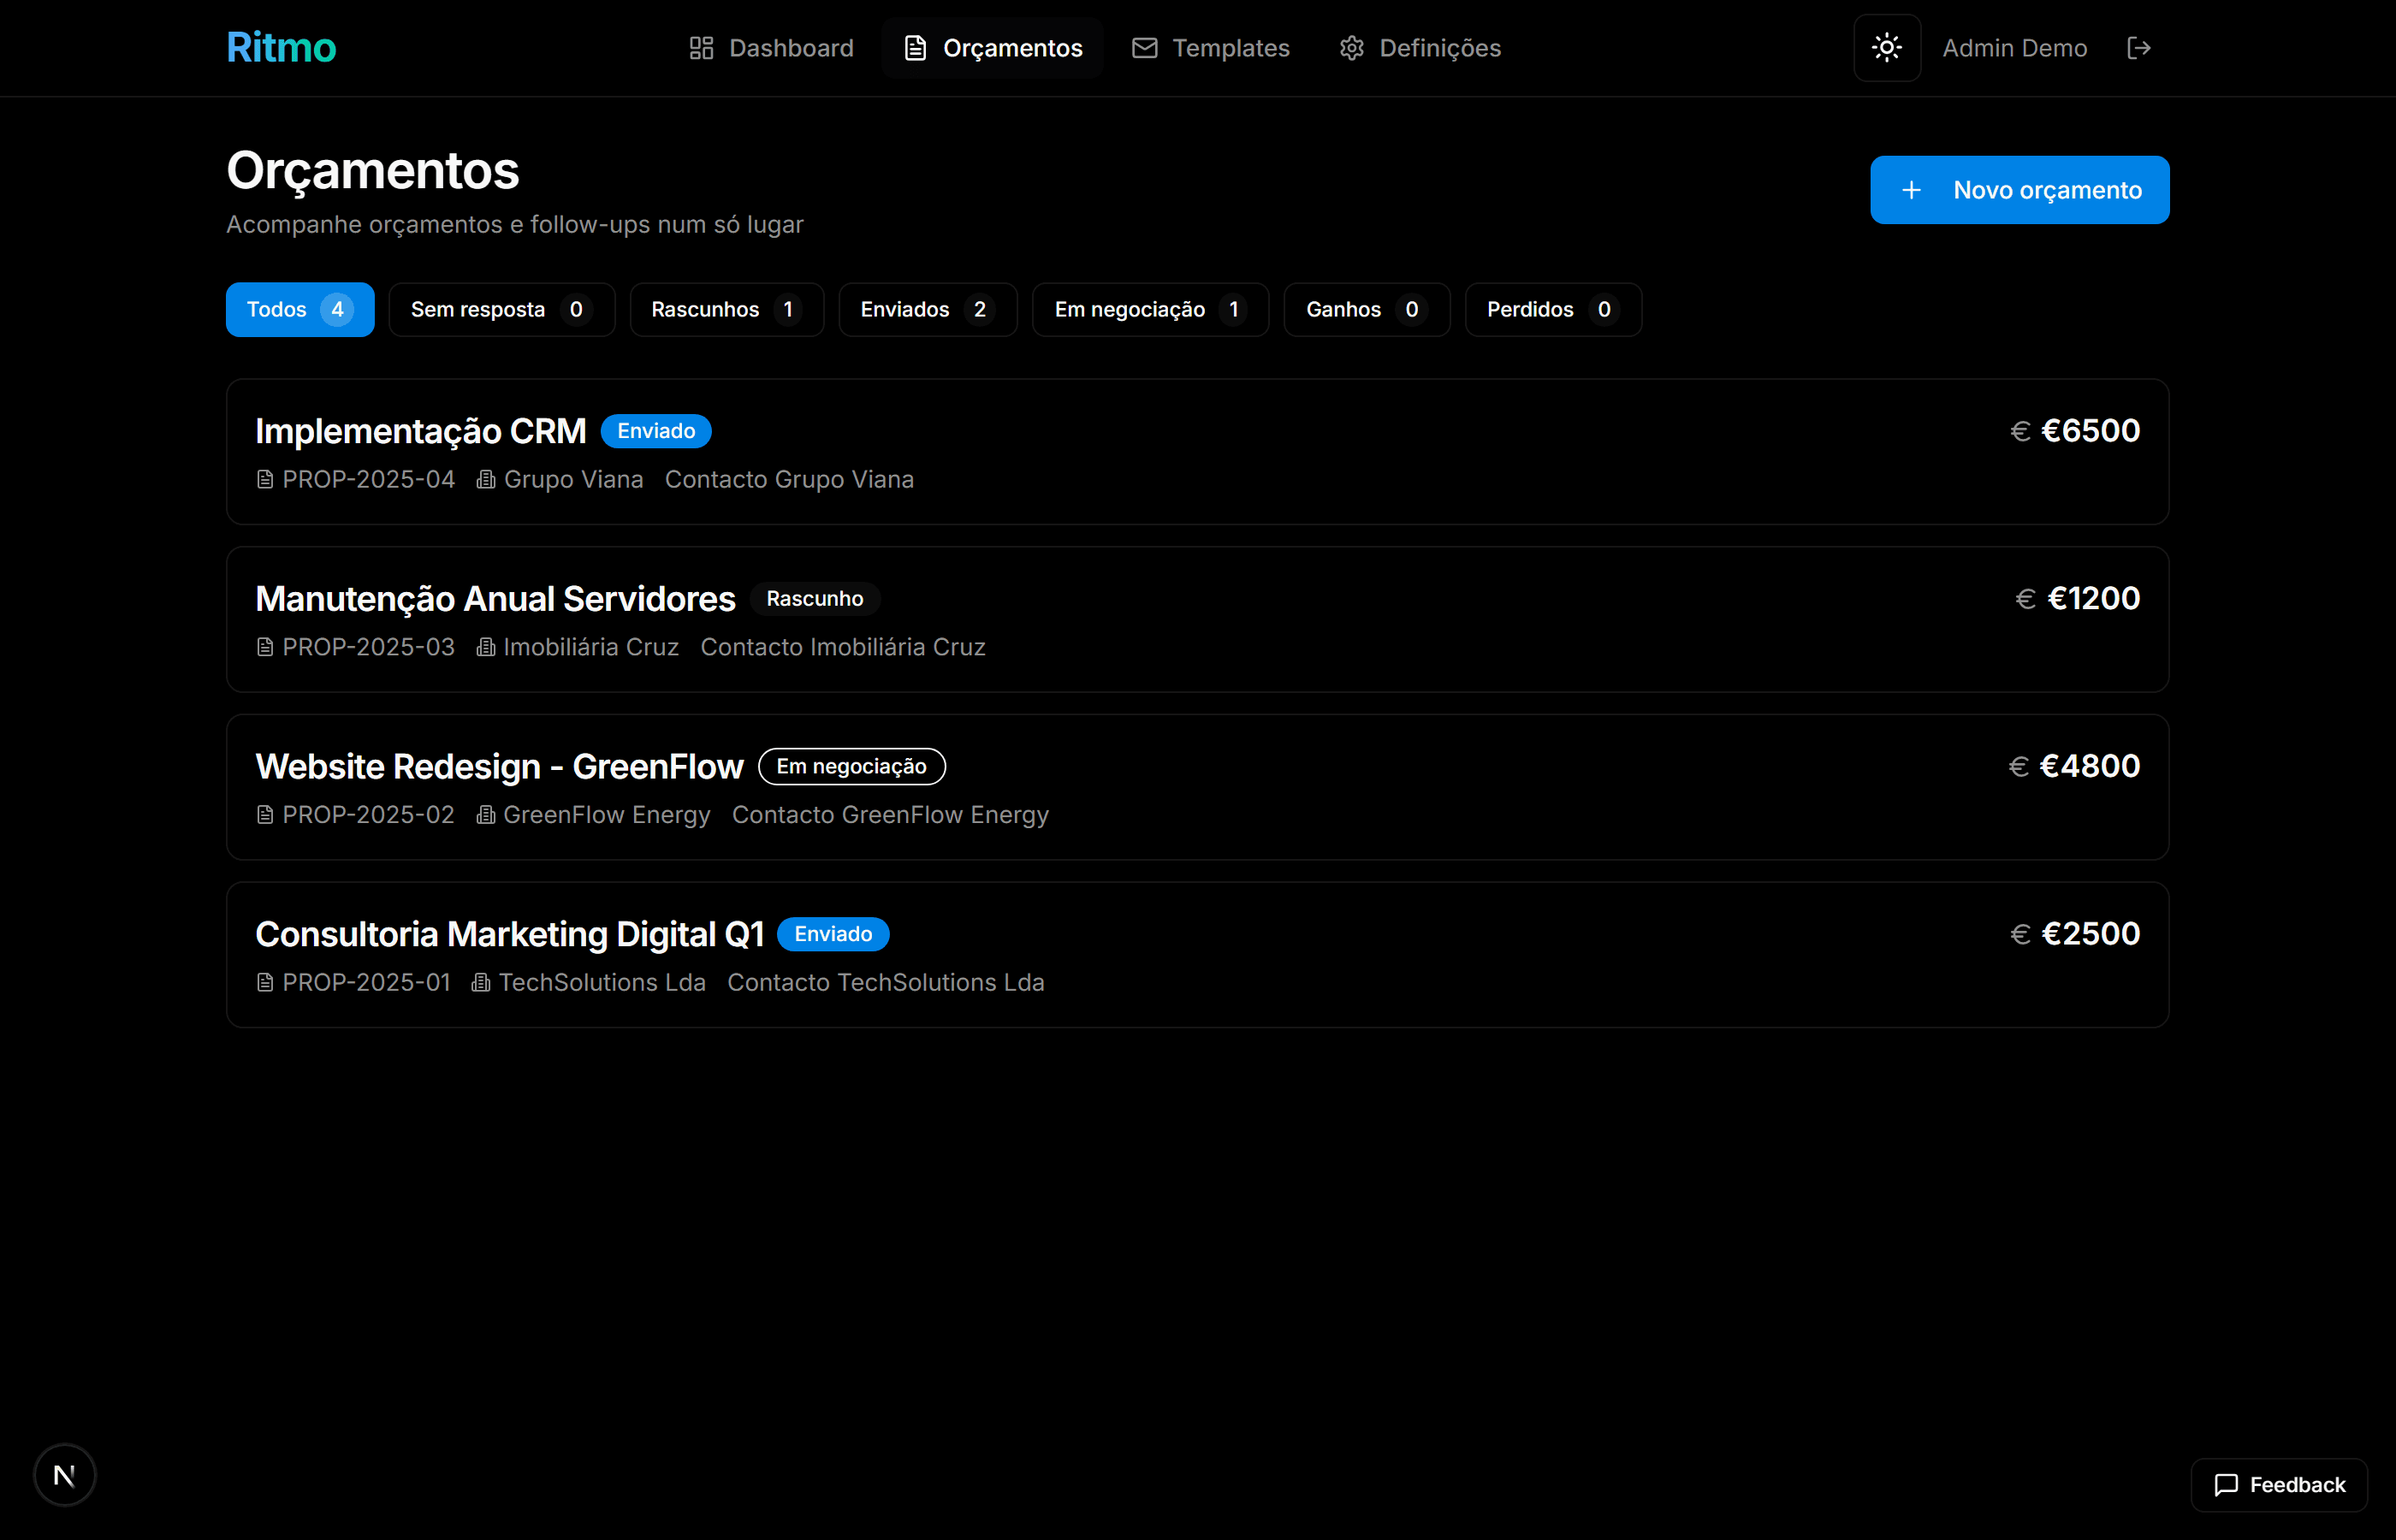
Task: Toggle the light/dark theme sun icon
Action: coord(1886,48)
